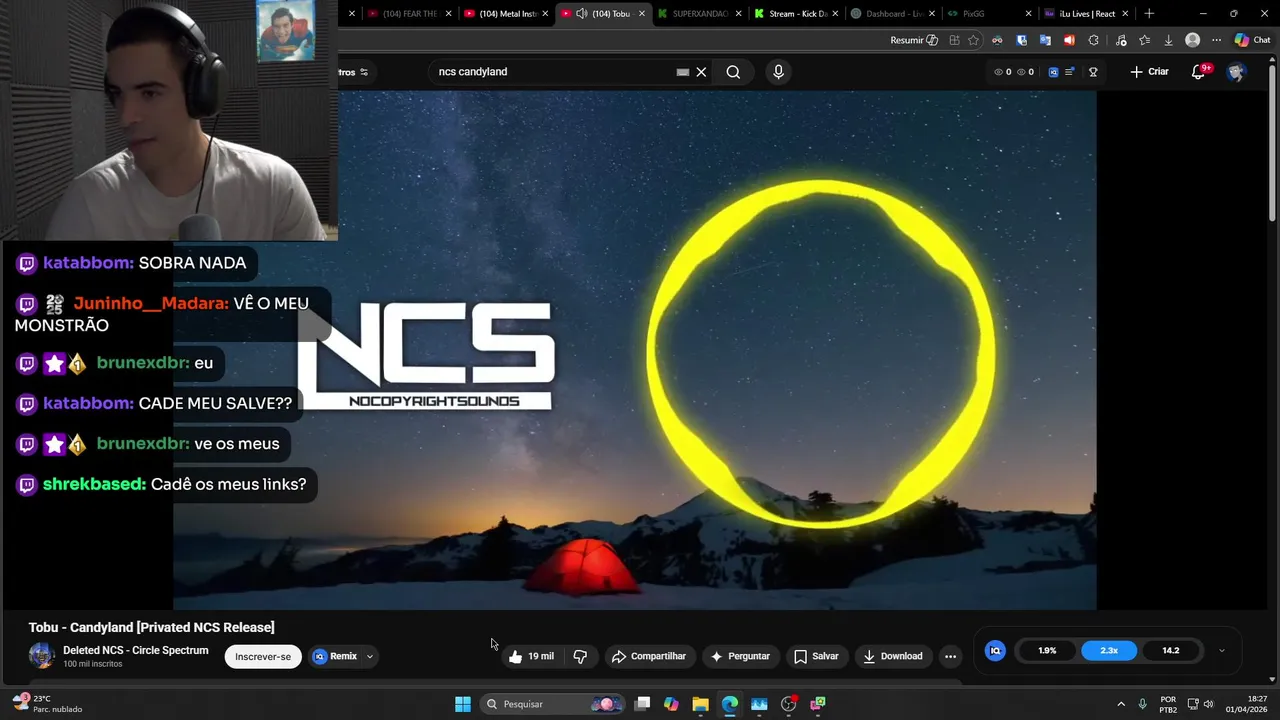Open the Deleted NCS - Circle Spectrum channel
1280x720 pixels.
point(136,650)
